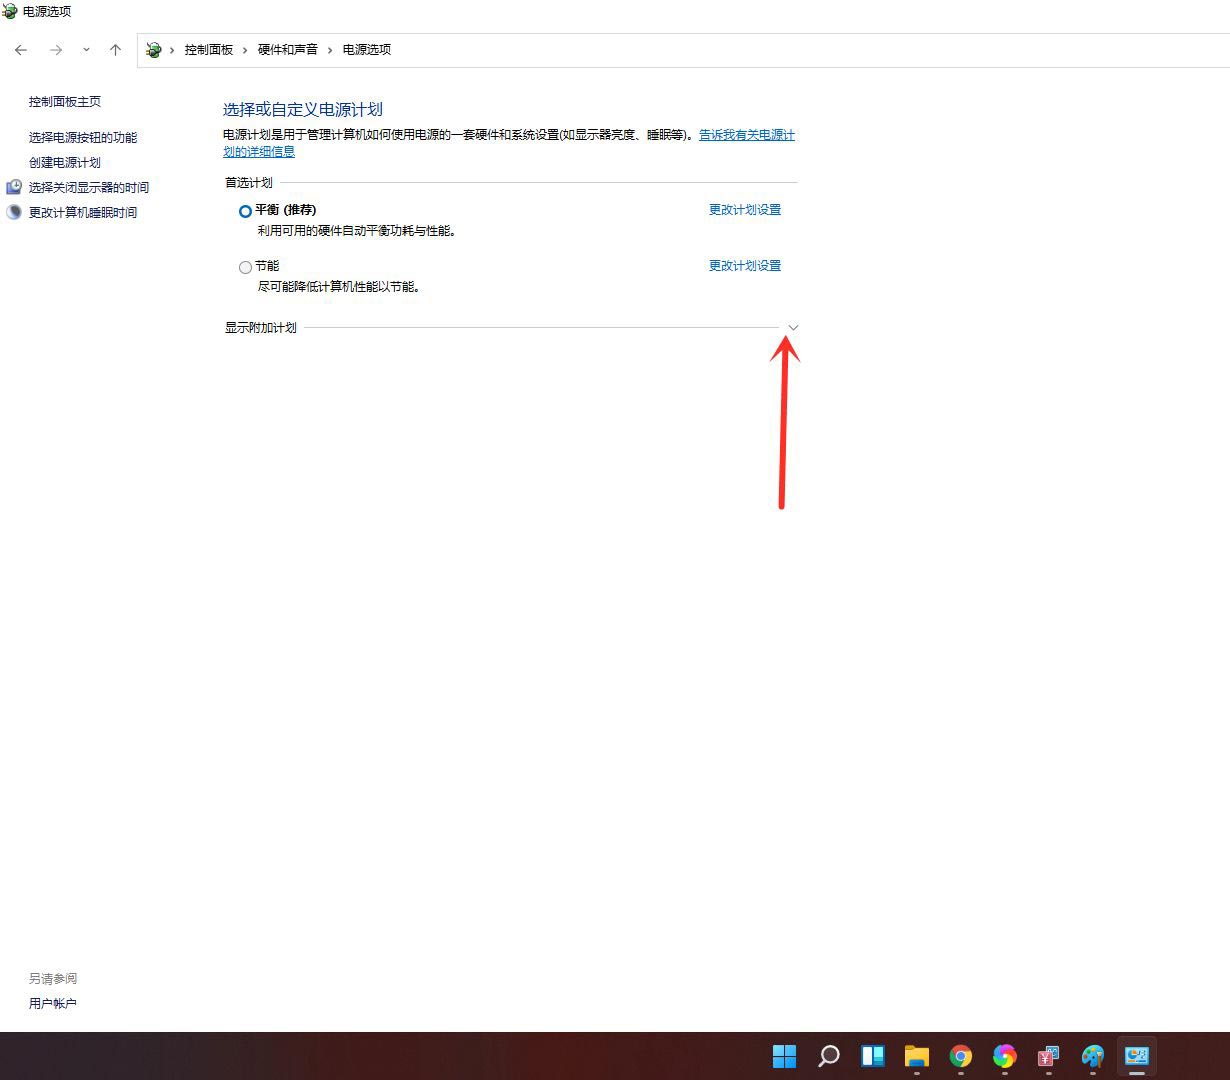Viewport: 1230px width, 1080px height.
Task: Click the translation app icon in the taskbar
Action: [x=1048, y=1055]
